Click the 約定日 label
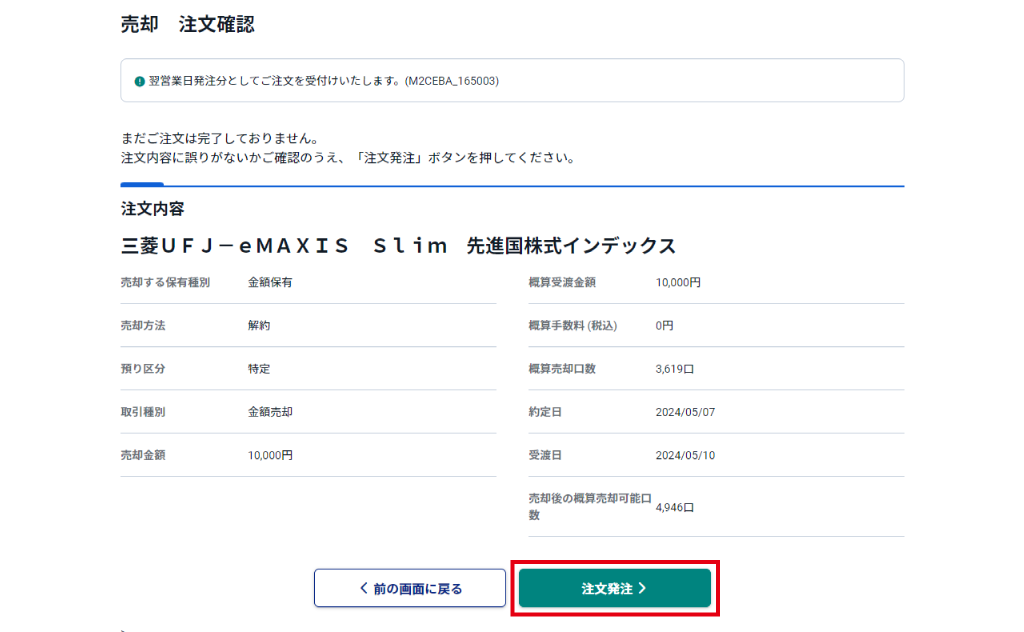Screen dimensions: 1024x632 pos(545,412)
